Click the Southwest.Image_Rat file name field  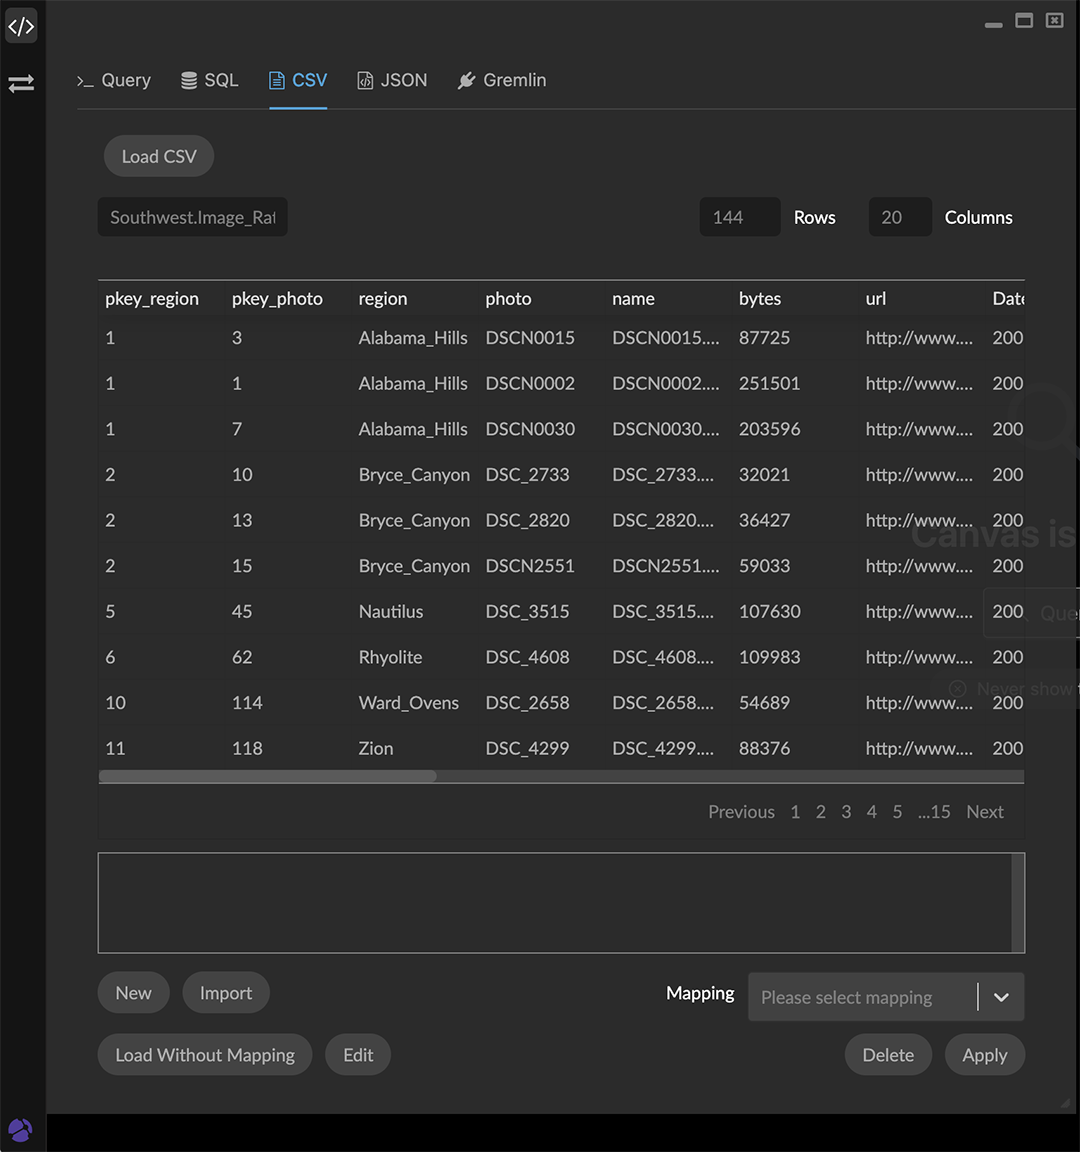click(192, 217)
